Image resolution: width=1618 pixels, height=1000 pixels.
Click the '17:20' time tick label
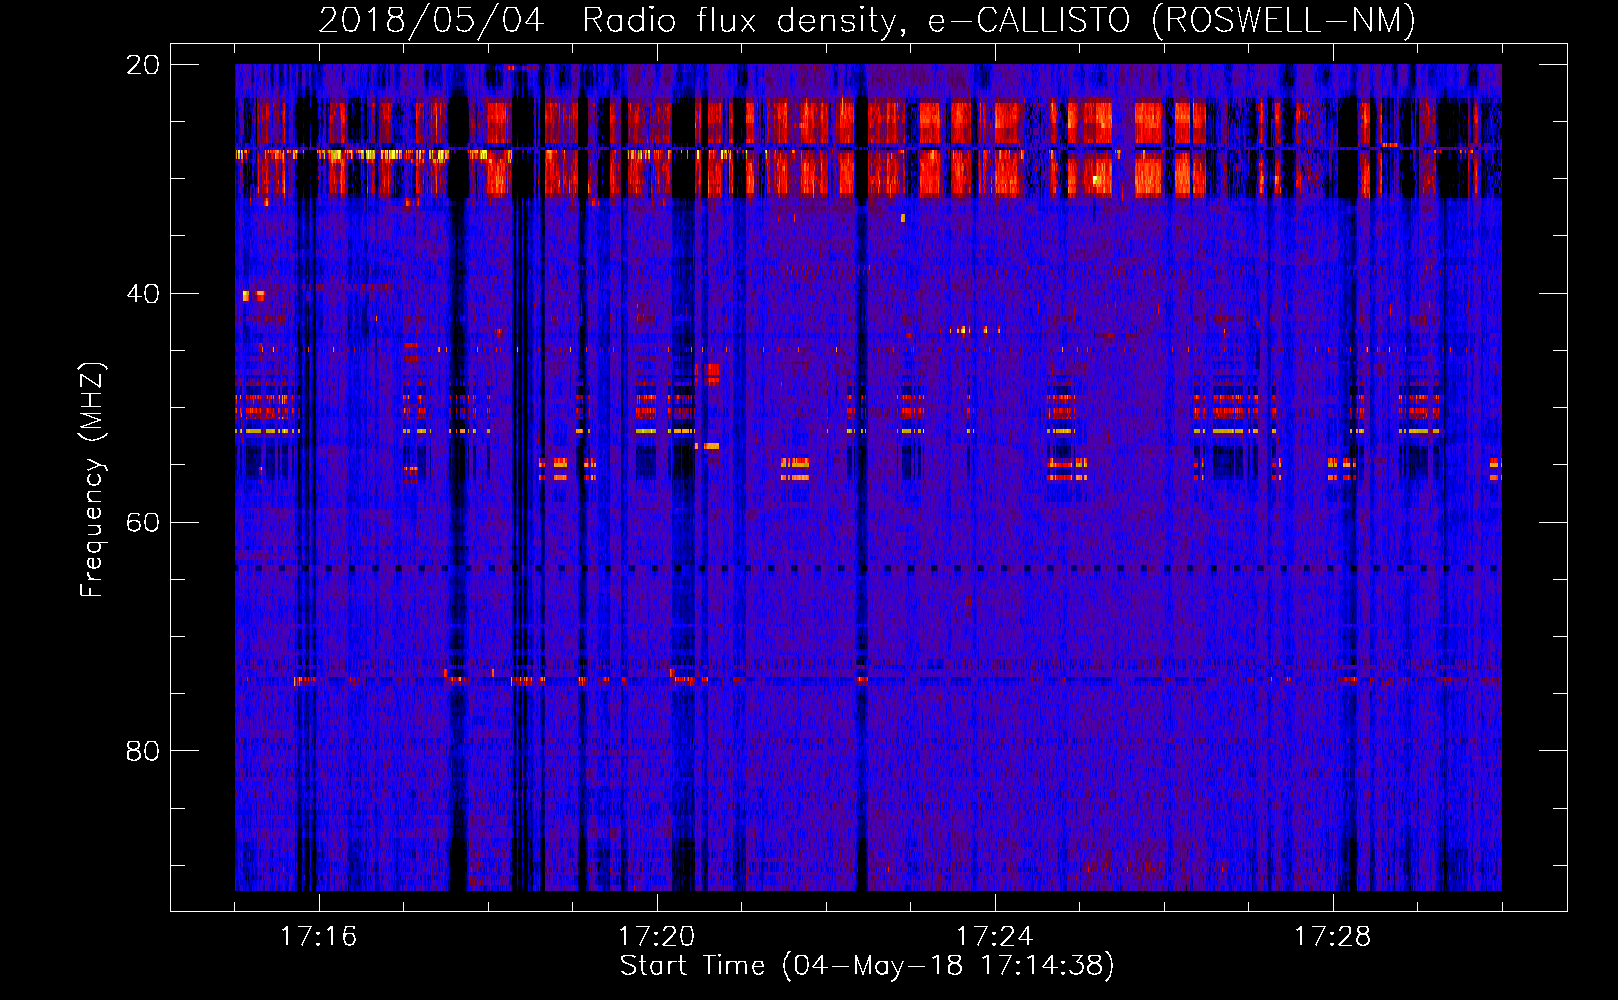click(656, 937)
